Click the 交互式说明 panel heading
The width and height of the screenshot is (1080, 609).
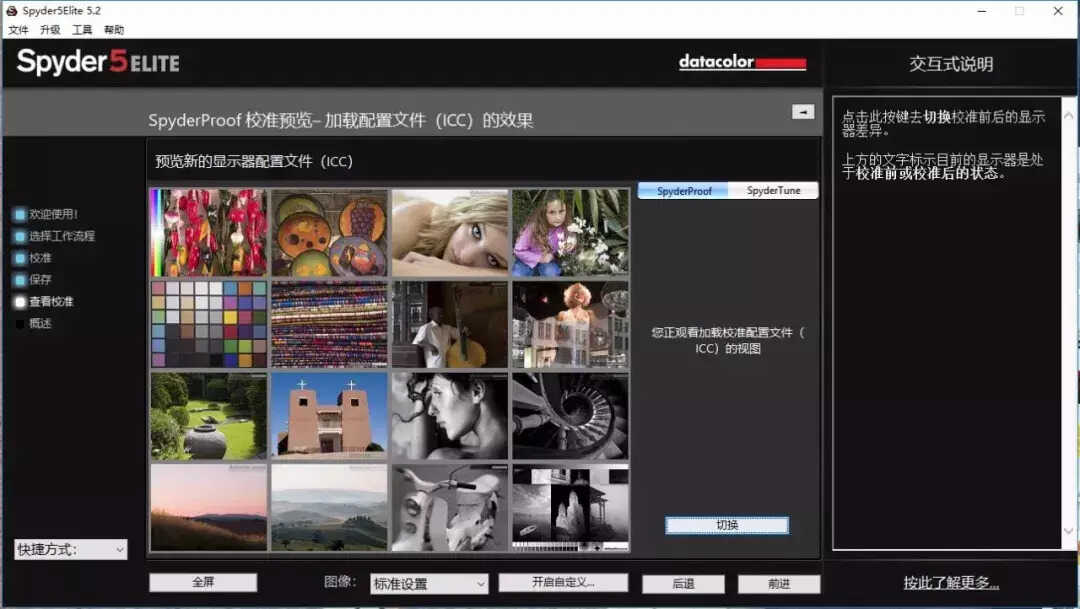pos(951,64)
